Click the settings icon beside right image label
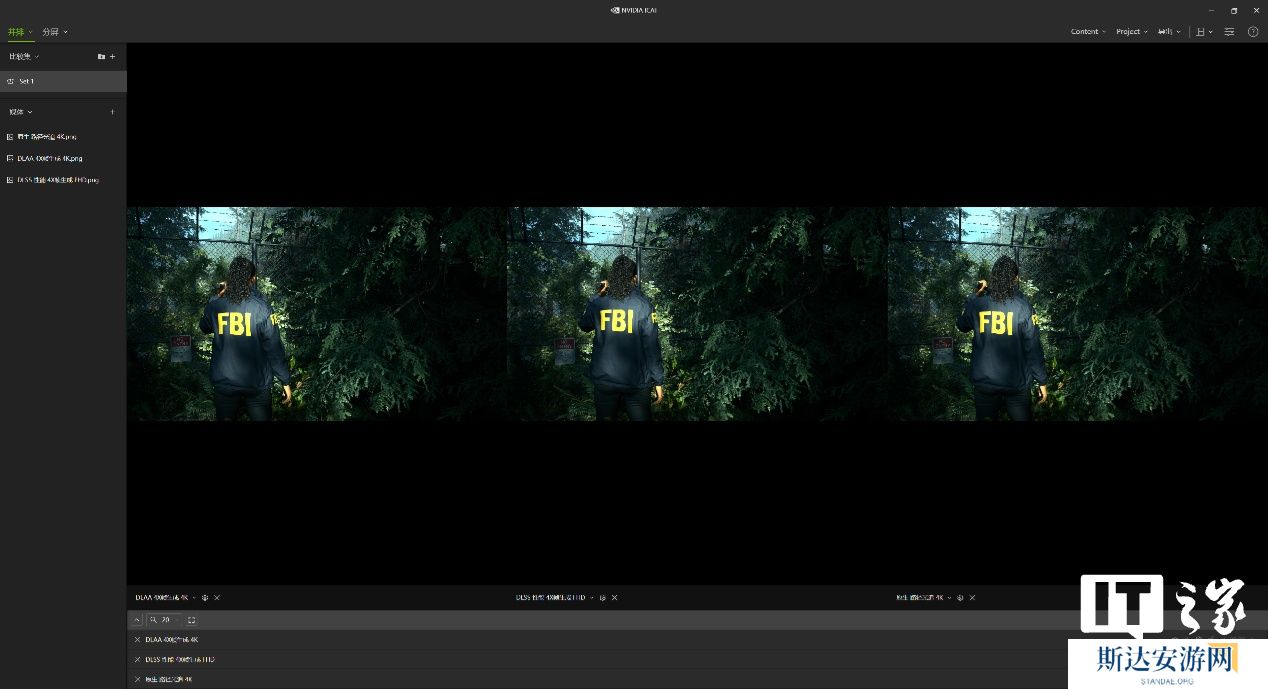Image resolution: width=1268 pixels, height=689 pixels. coord(960,598)
